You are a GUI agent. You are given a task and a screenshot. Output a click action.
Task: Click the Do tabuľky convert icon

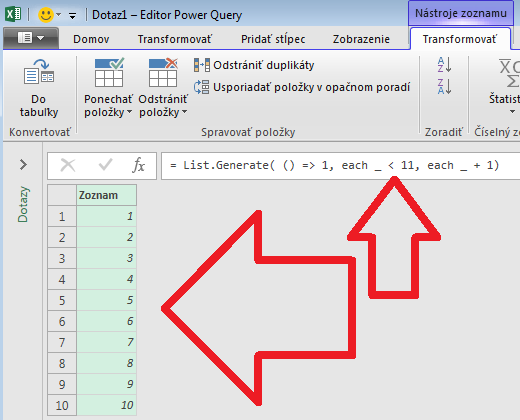click(x=39, y=72)
